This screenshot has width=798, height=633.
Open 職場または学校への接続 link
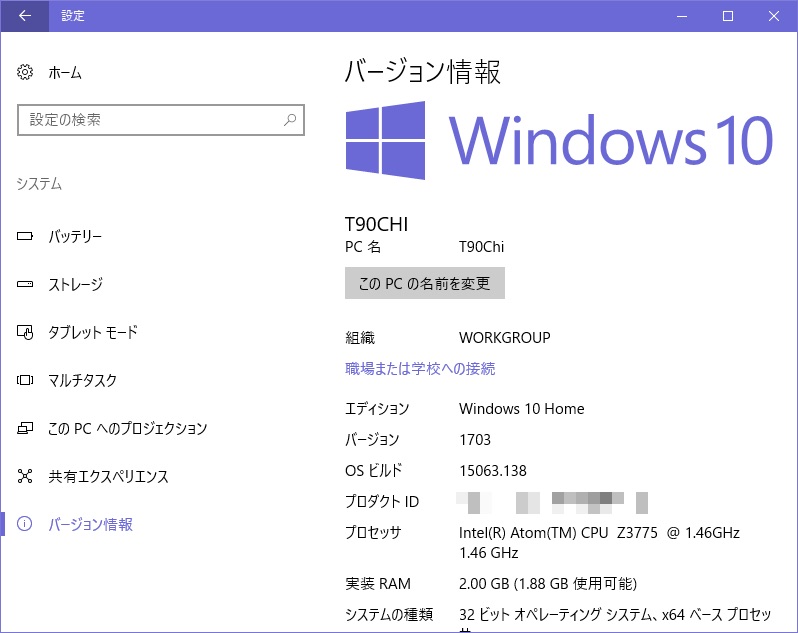click(420, 368)
